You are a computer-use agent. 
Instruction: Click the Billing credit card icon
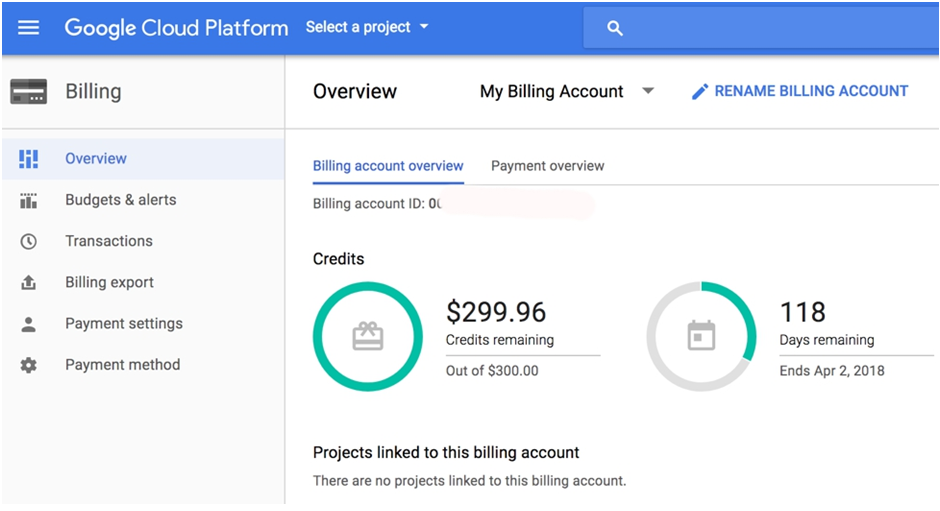[28, 92]
